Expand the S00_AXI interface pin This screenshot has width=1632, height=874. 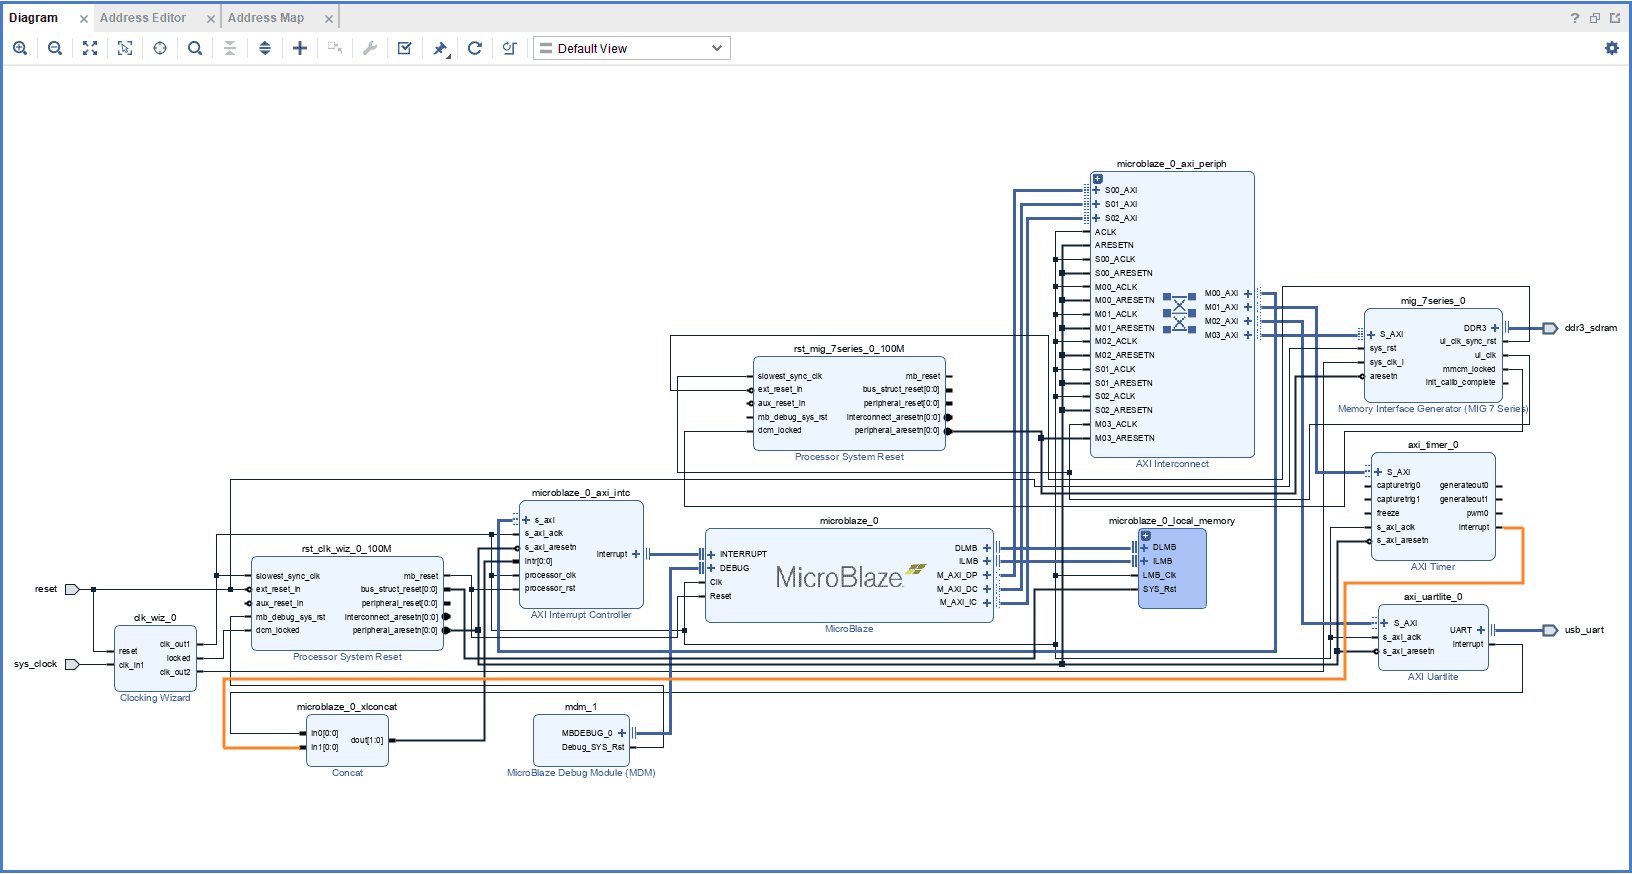tap(1096, 190)
